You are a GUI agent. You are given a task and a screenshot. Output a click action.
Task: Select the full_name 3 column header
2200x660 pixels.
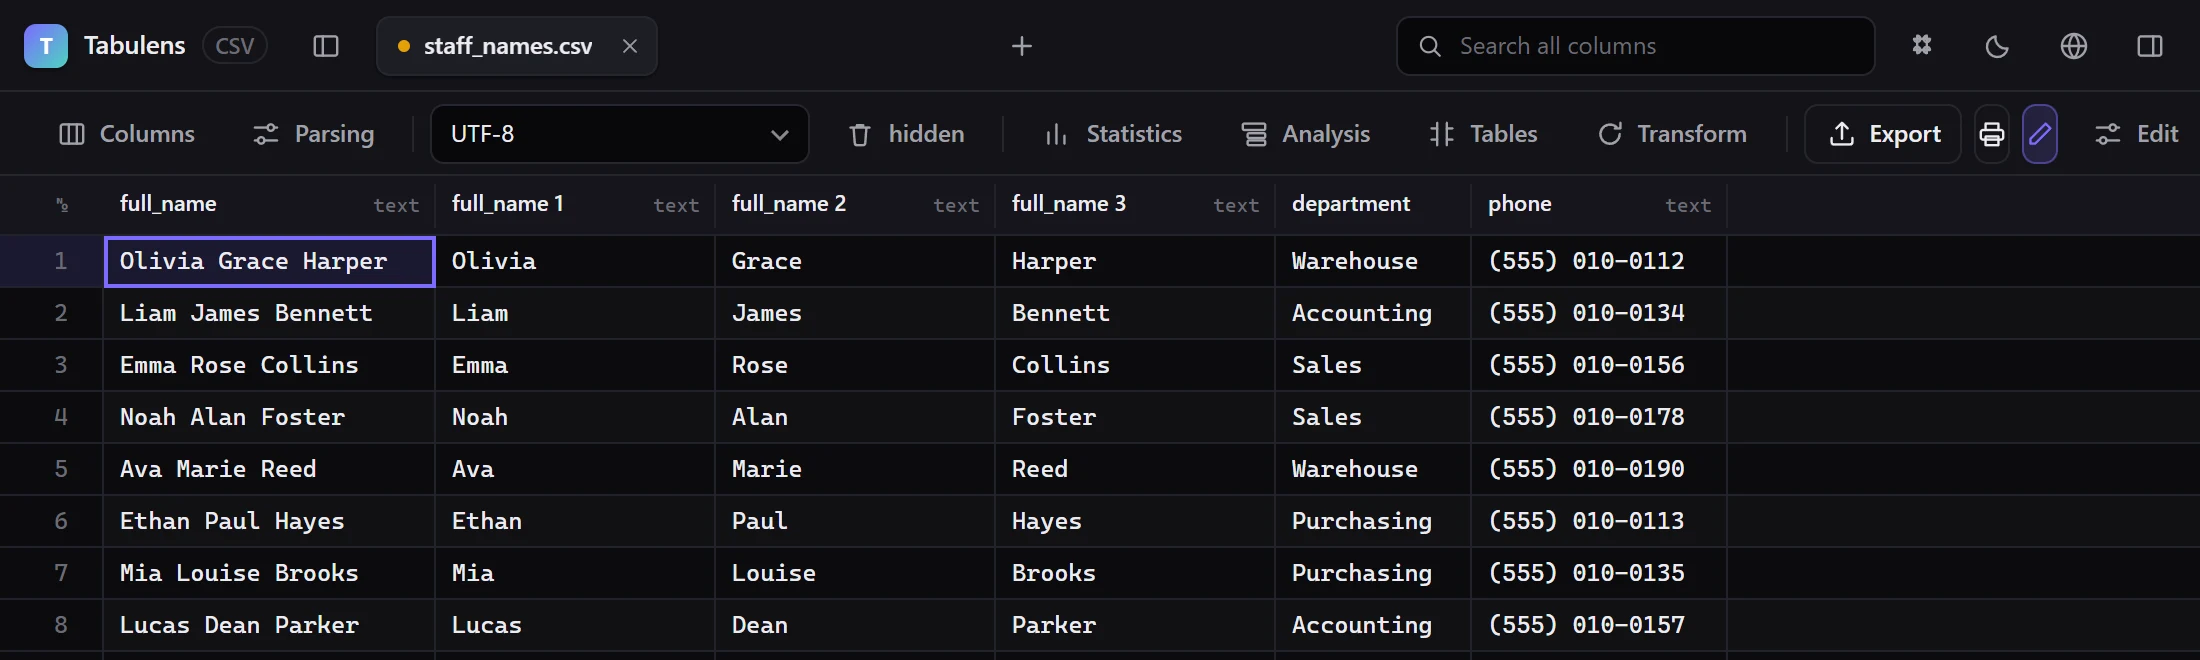1135,205
